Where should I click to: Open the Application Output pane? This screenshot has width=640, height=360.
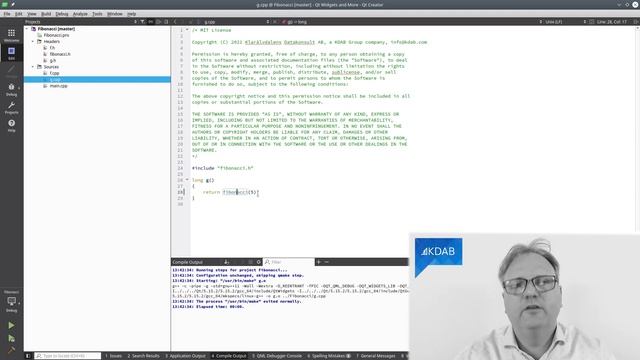point(185,356)
